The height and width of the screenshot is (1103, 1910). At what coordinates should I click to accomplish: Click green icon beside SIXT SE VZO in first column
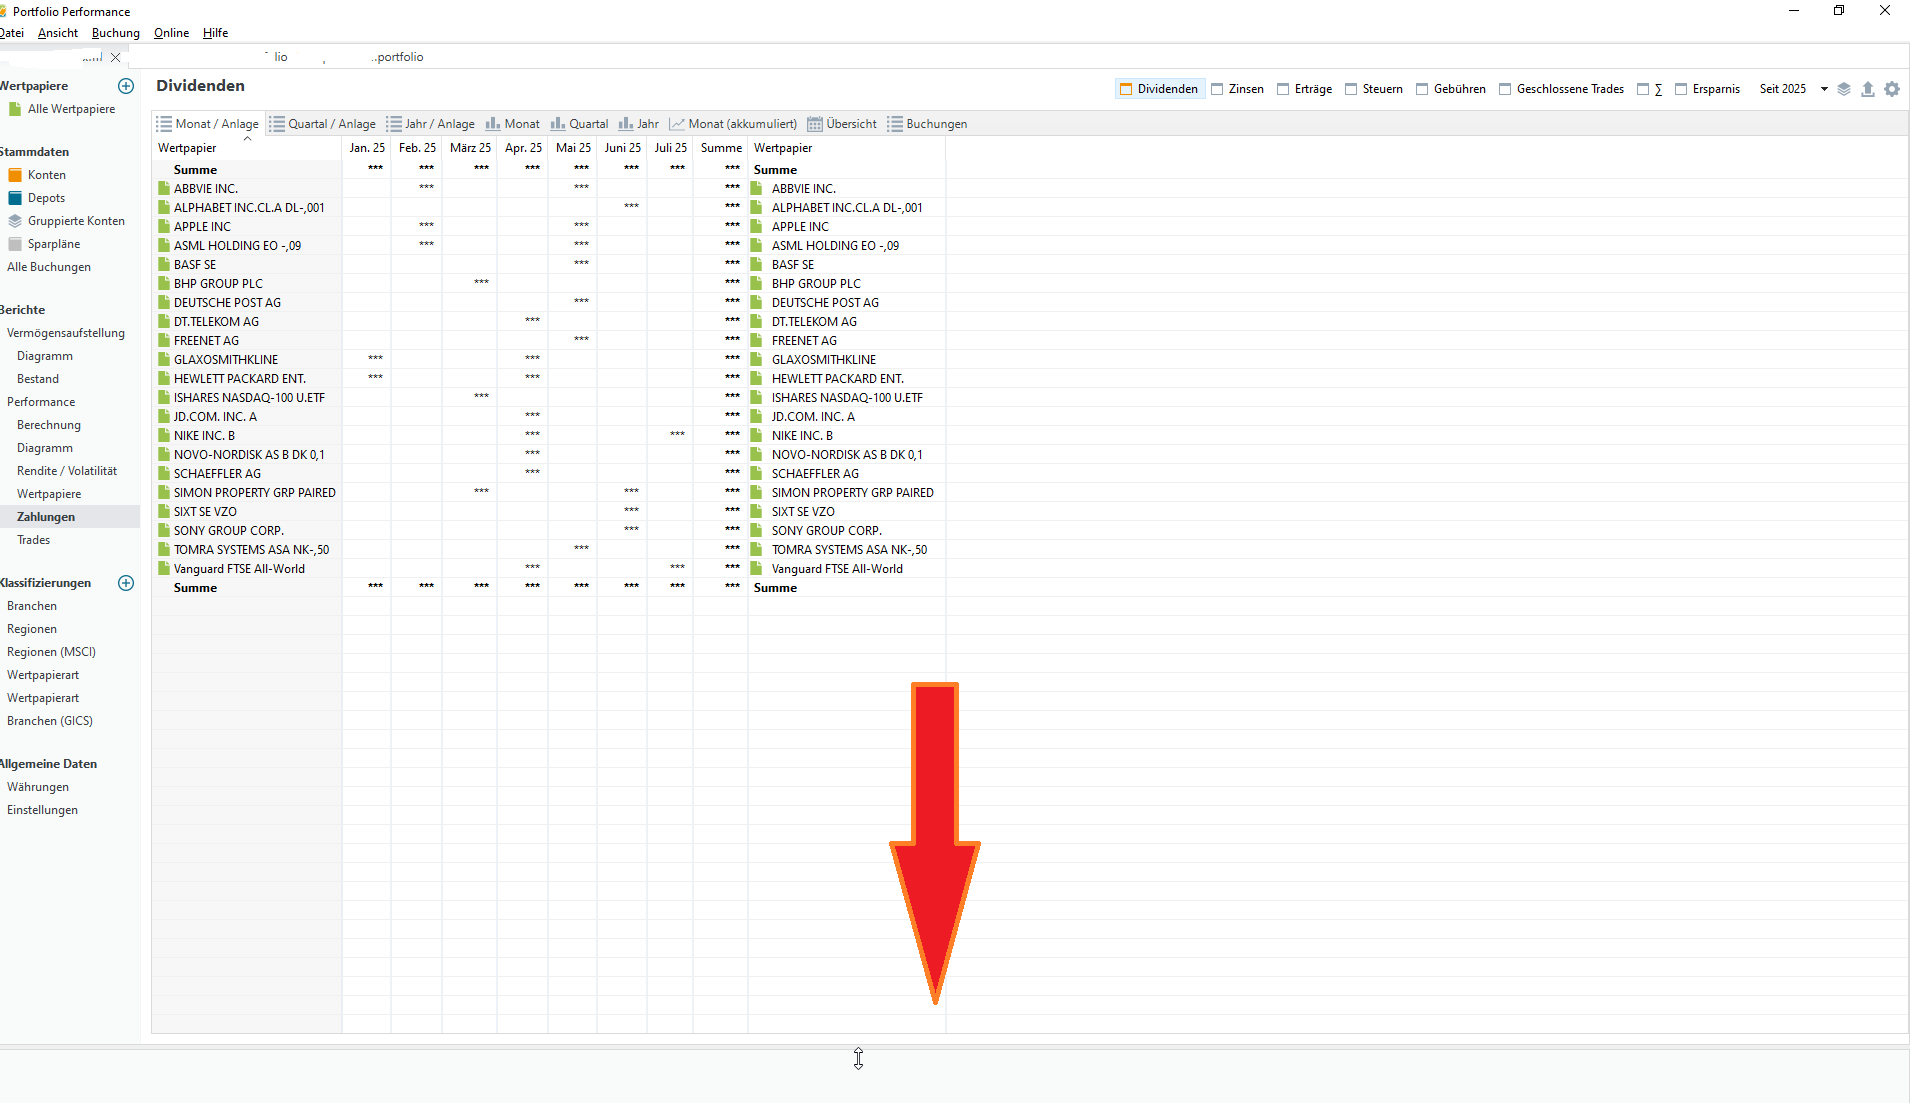(x=164, y=511)
